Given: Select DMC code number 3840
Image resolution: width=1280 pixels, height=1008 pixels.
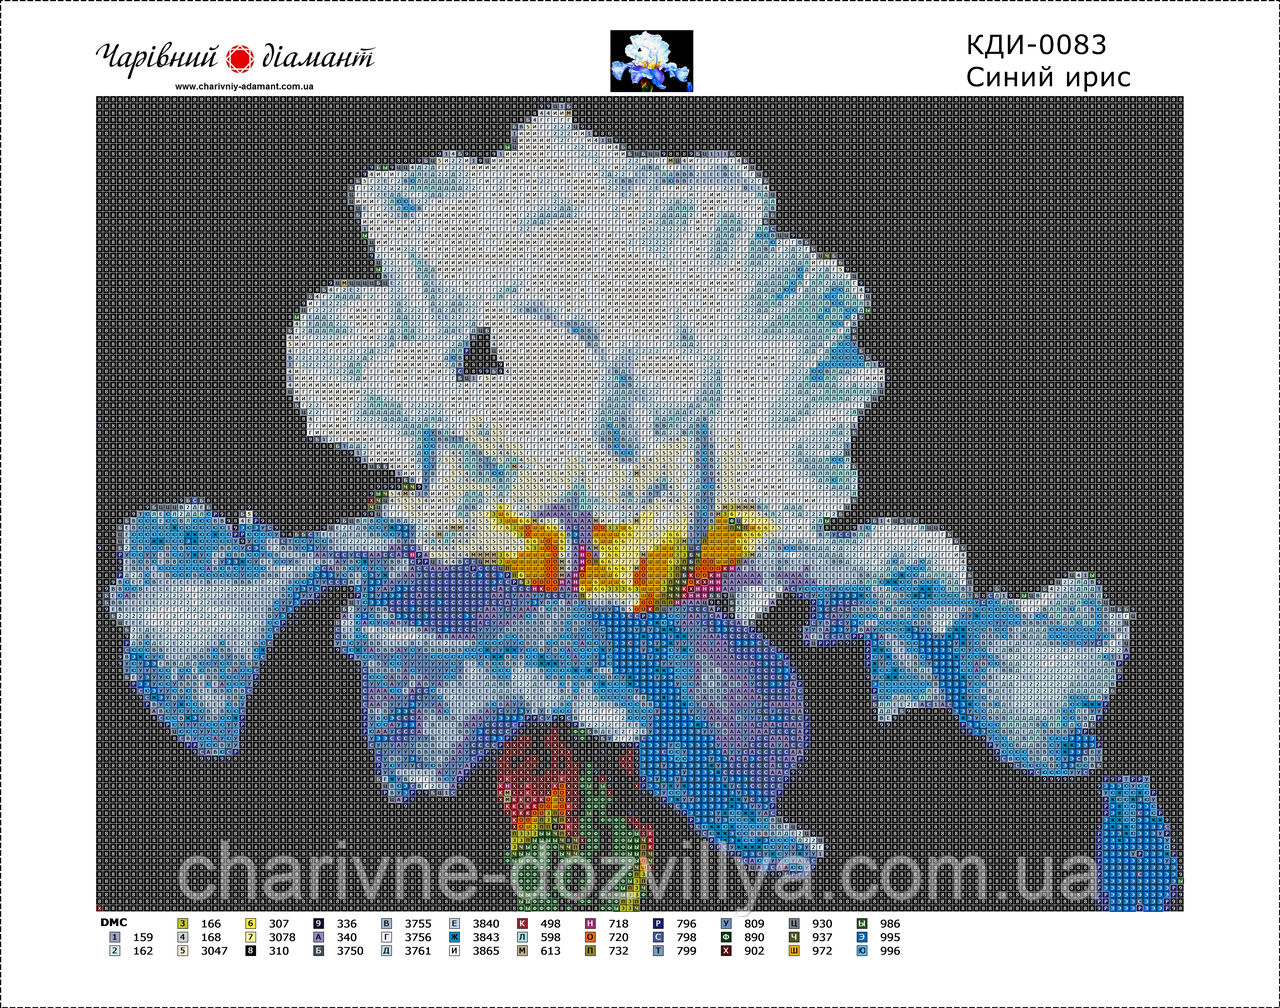Looking at the screenshot, I should [x=486, y=924].
